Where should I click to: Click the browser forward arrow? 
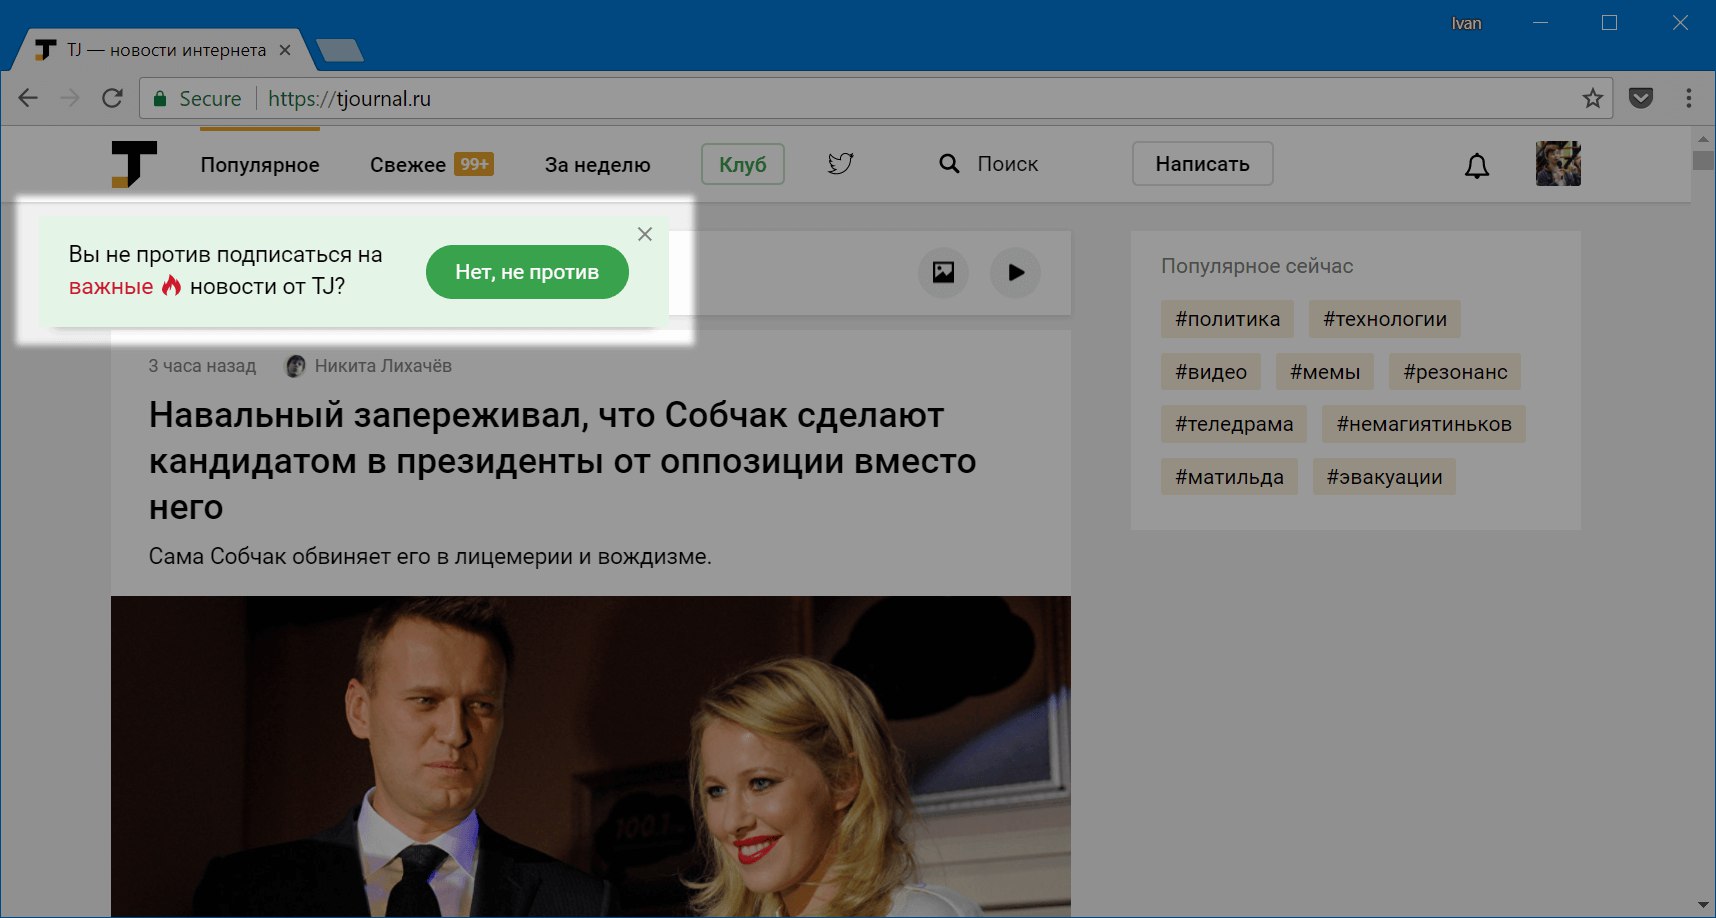coord(70,98)
